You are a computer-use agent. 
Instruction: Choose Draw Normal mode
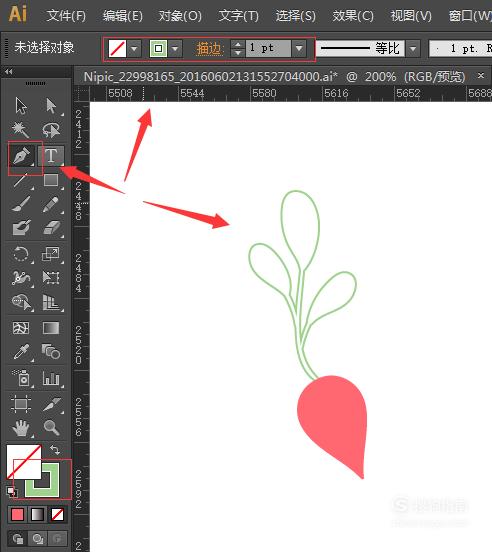click(17, 538)
